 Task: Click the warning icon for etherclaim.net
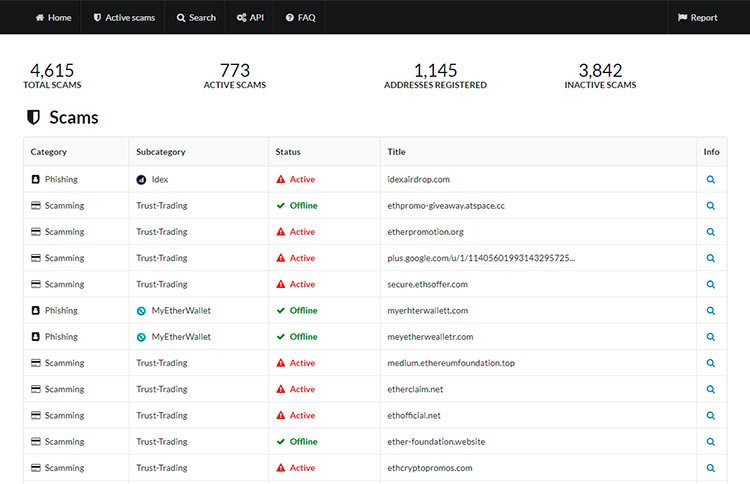[x=281, y=389]
